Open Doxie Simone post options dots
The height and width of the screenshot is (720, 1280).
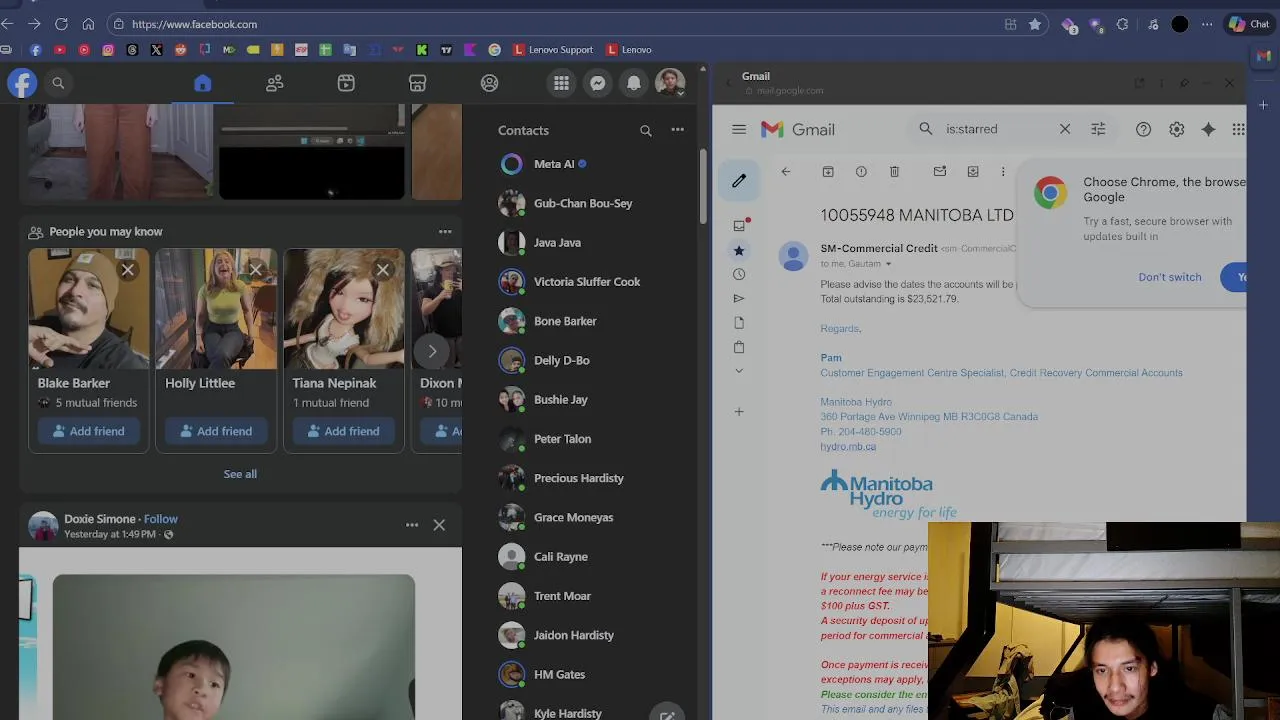(412, 525)
